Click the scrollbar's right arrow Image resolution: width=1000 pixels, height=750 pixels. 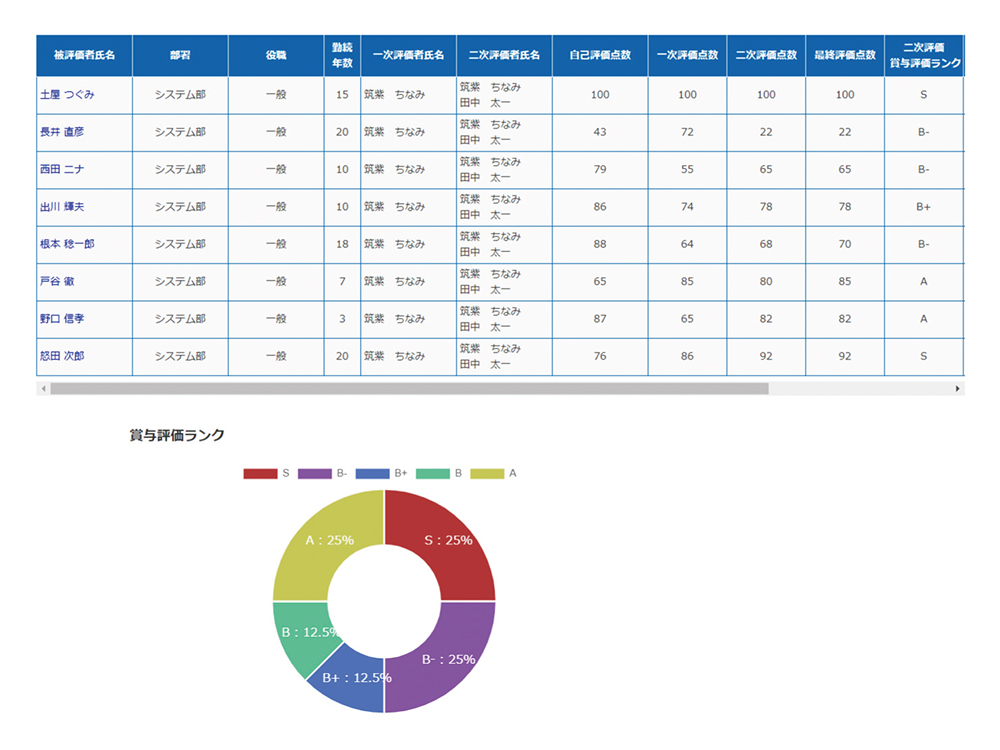(x=958, y=388)
